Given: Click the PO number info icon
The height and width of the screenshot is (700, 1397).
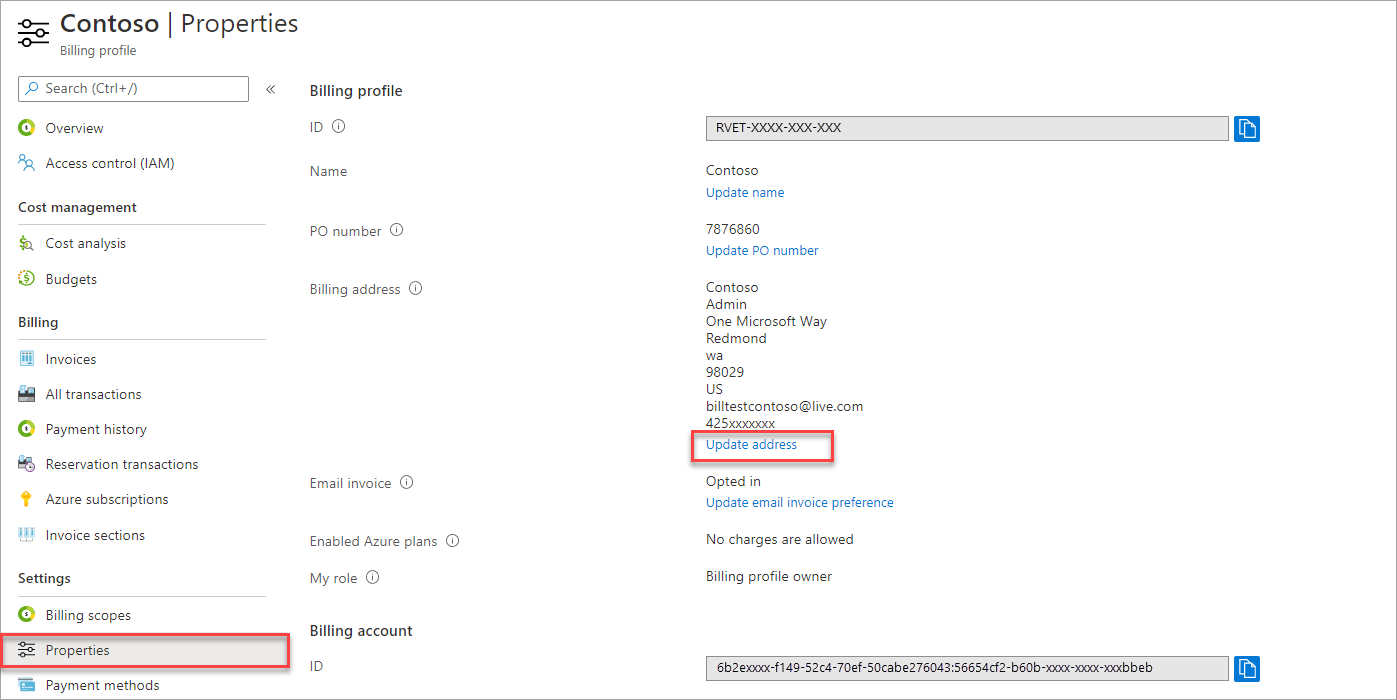Looking at the screenshot, I should (x=396, y=229).
